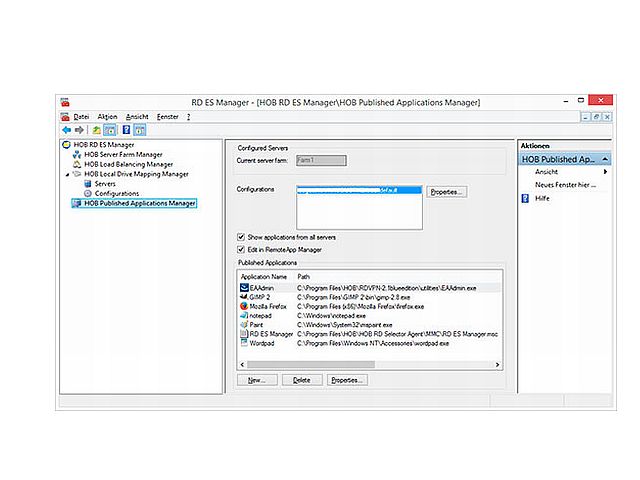Viewport: 640px width, 480px height.
Task: Click the Properties button under Published Applications
Action: tap(347, 380)
